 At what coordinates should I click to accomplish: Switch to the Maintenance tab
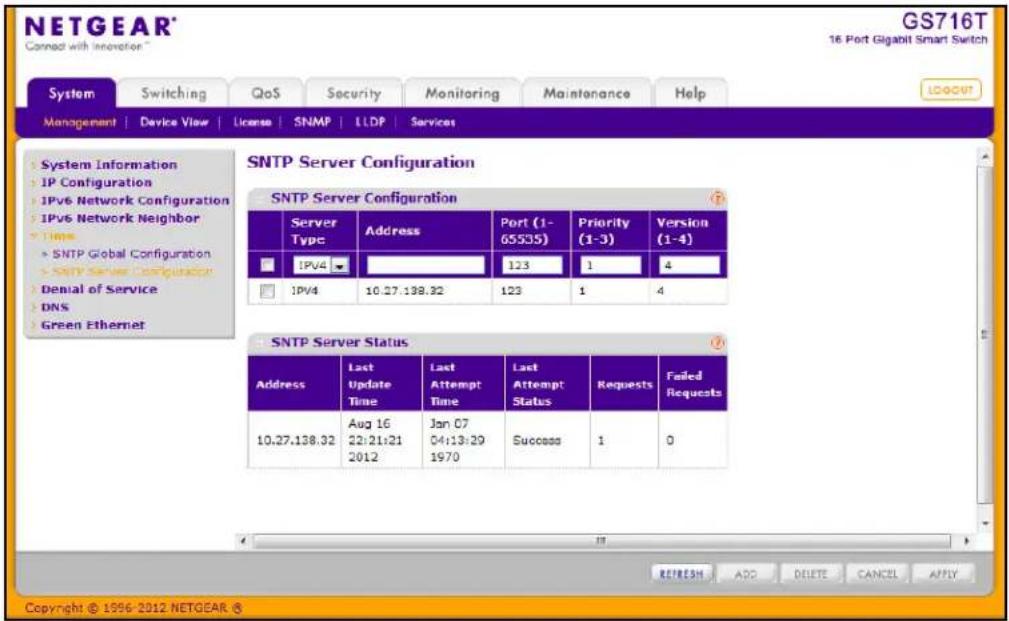pos(586,93)
